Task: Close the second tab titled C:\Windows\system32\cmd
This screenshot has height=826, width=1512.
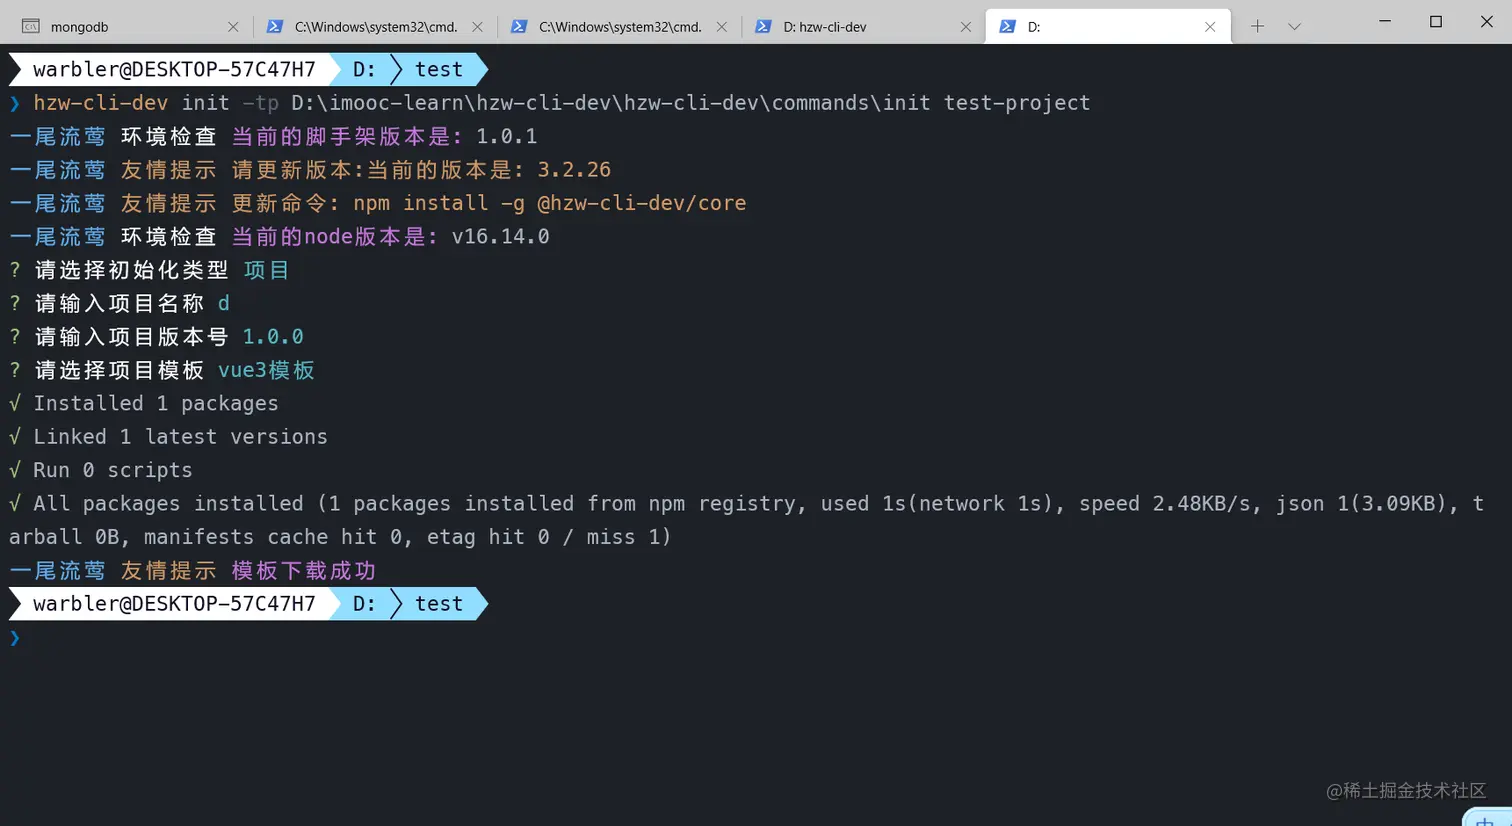Action: point(477,27)
